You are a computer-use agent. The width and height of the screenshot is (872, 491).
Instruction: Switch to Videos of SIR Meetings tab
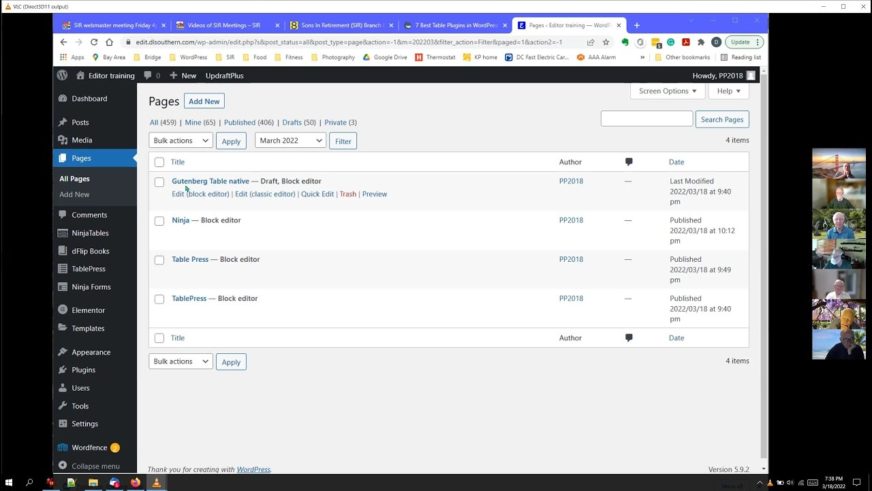[228, 25]
